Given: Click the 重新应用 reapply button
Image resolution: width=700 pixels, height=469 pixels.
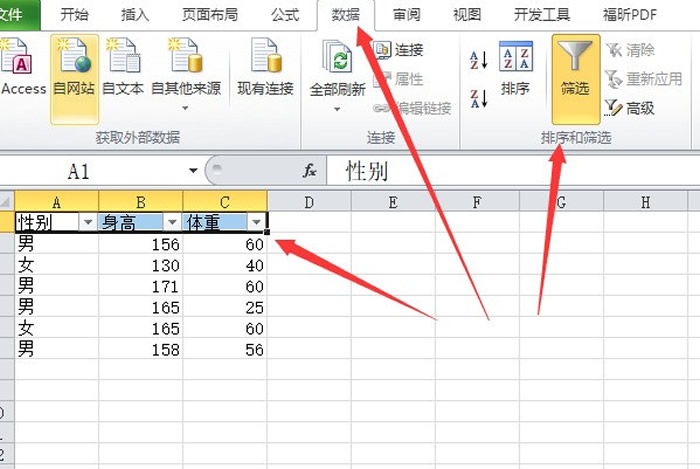Looking at the screenshot, I should pos(644,79).
